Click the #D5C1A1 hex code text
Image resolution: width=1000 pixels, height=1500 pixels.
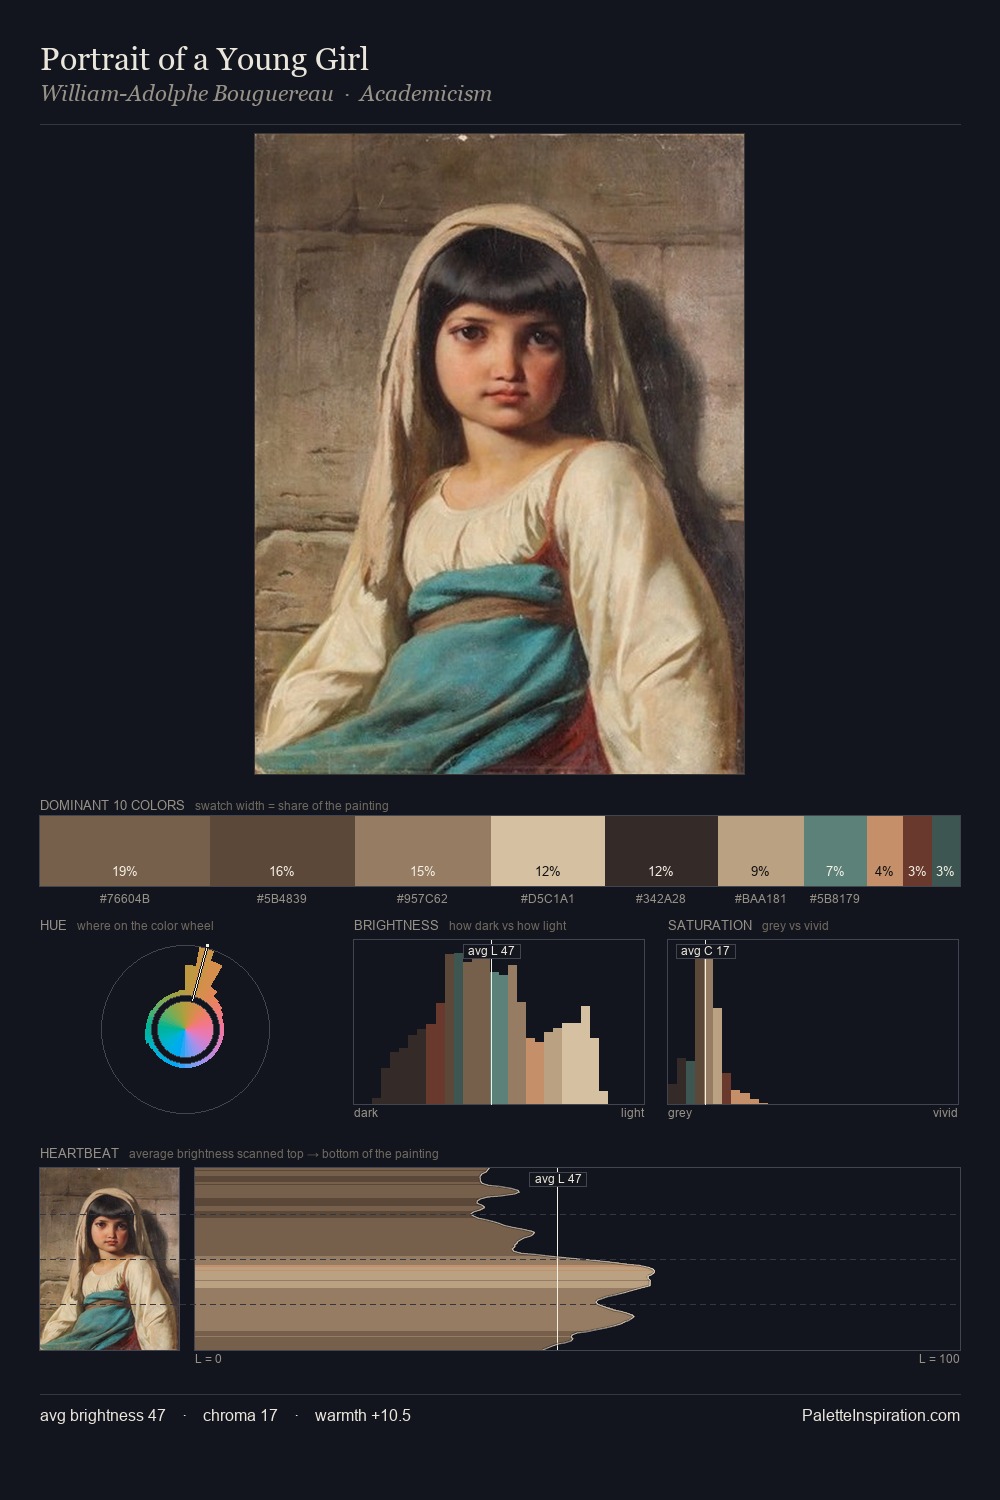pyautogui.click(x=548, y=899)
